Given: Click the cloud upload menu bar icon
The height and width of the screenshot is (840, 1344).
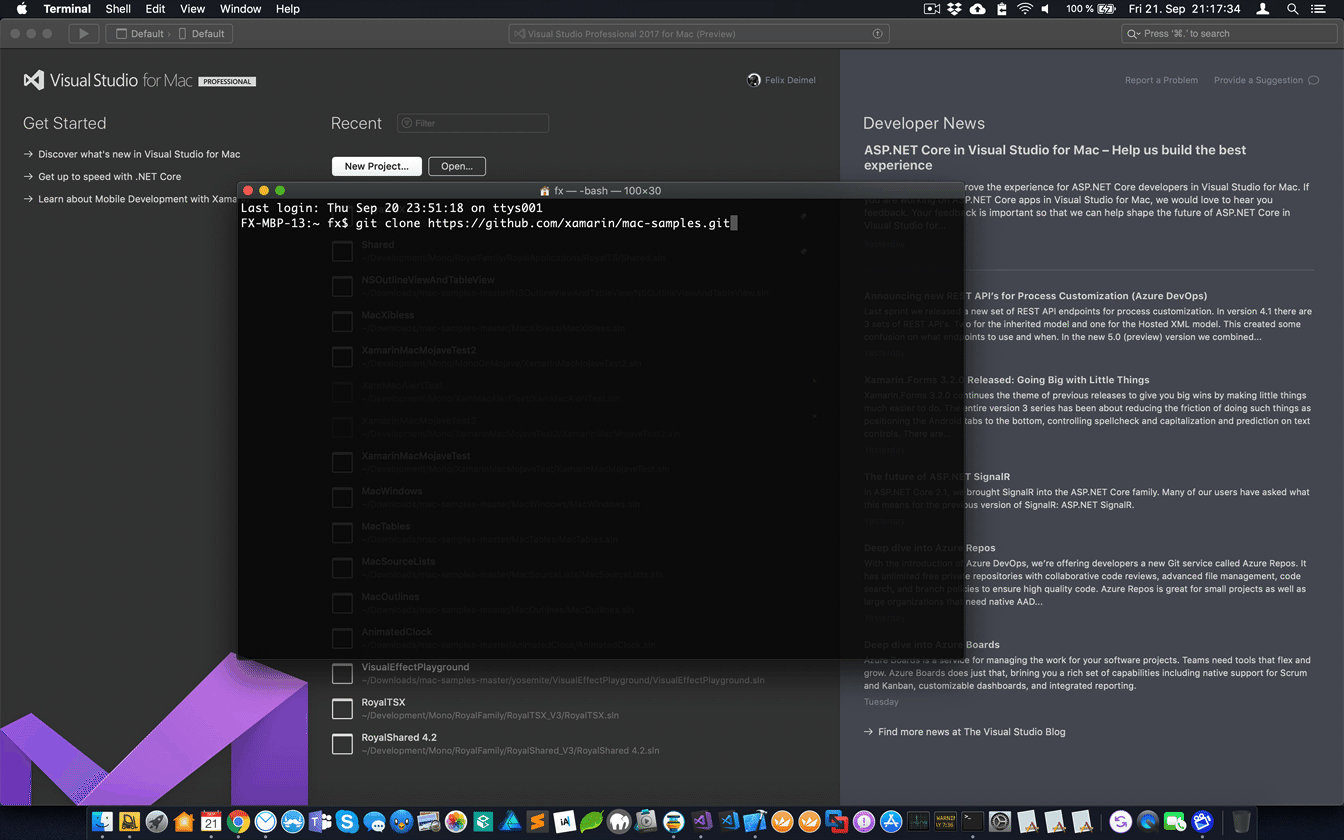Looking at the screenshot, I should tap(978, 9).
